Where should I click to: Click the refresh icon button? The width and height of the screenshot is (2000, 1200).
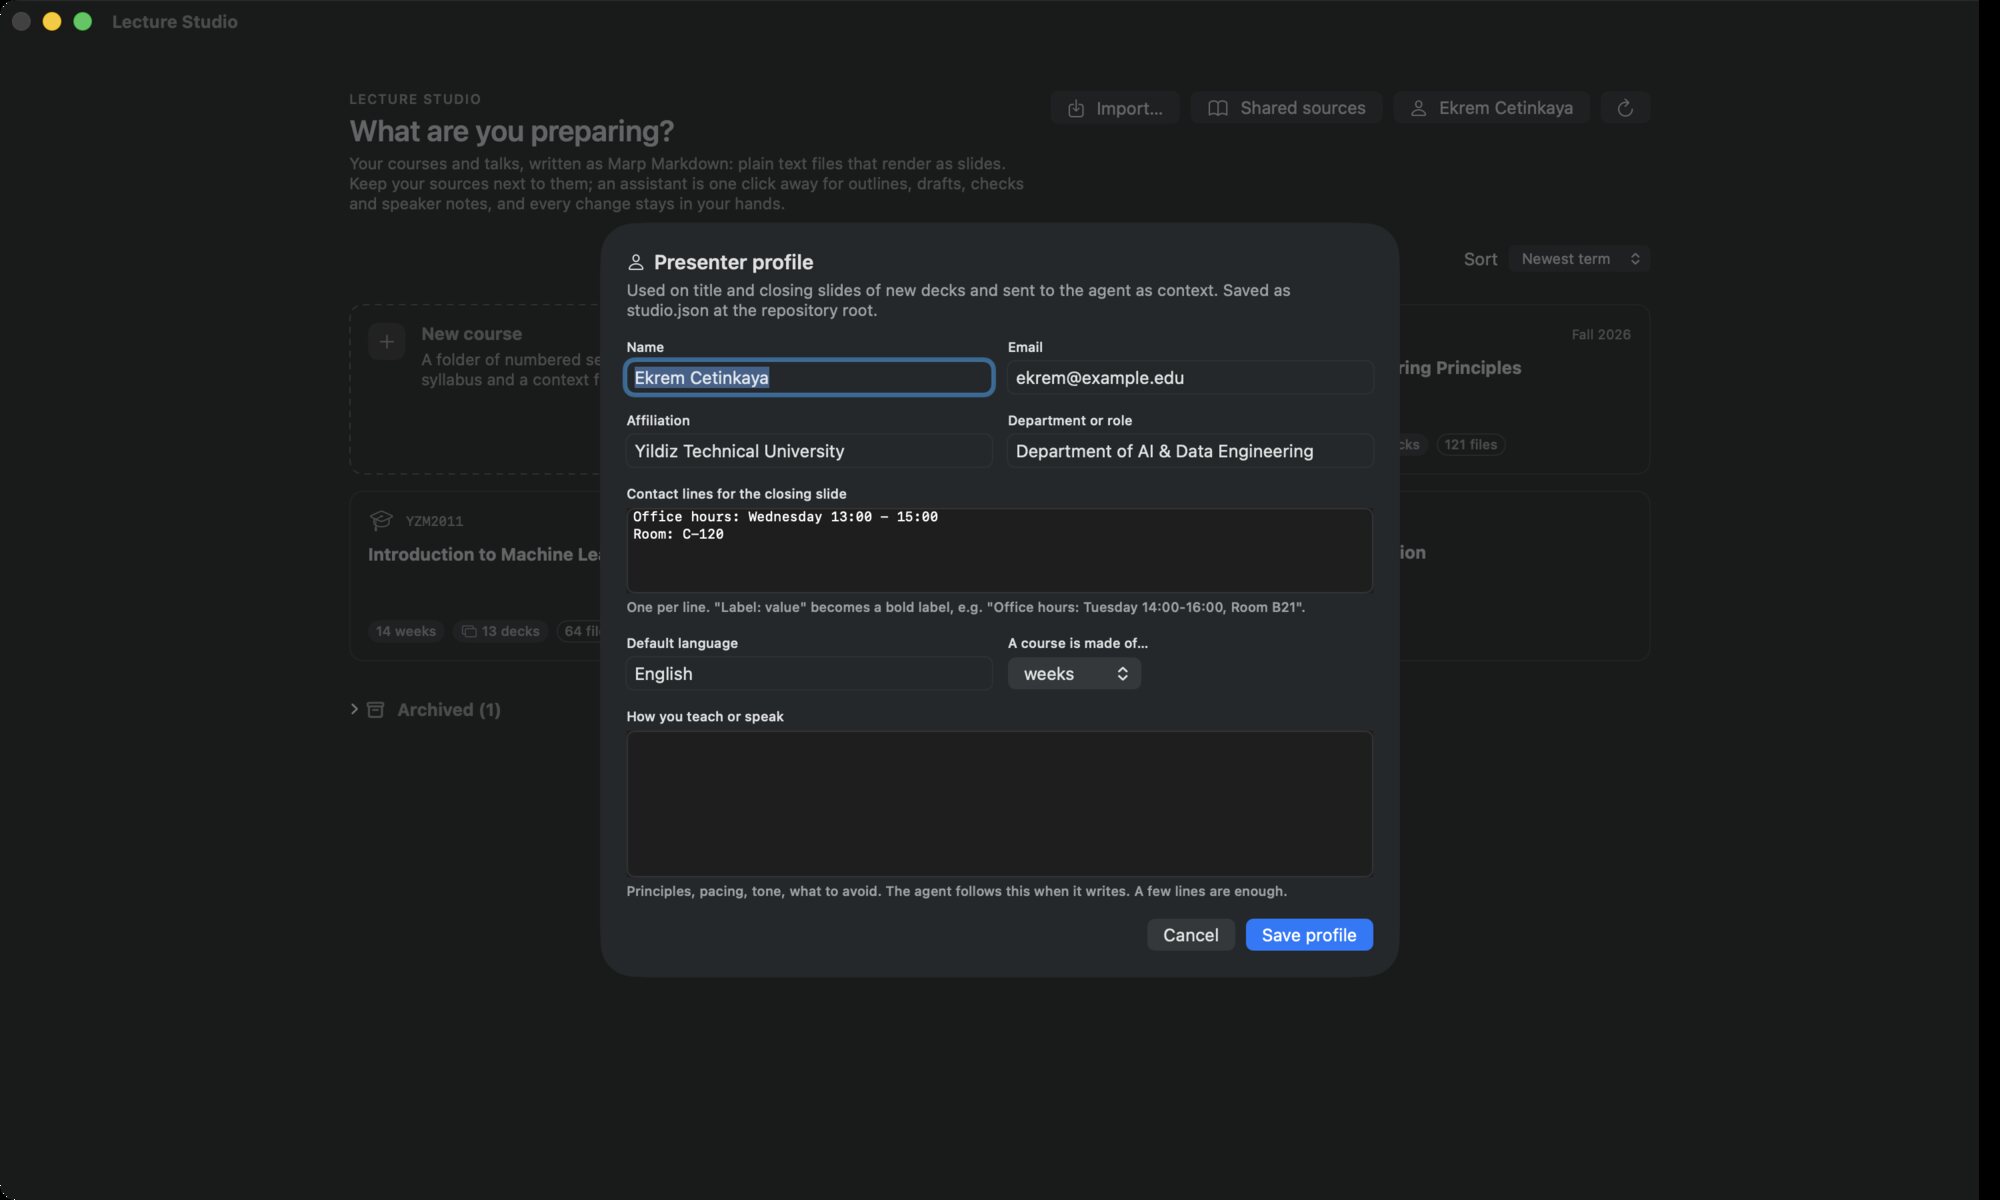1625,108
